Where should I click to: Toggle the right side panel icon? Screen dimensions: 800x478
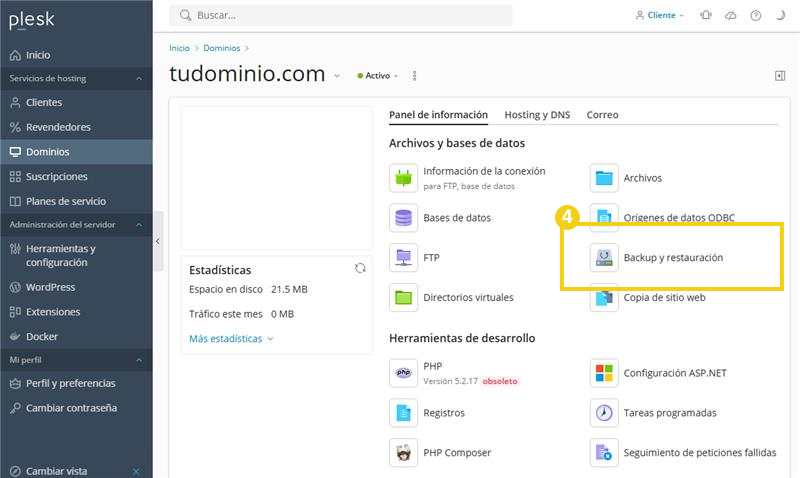tap(780, 76)
